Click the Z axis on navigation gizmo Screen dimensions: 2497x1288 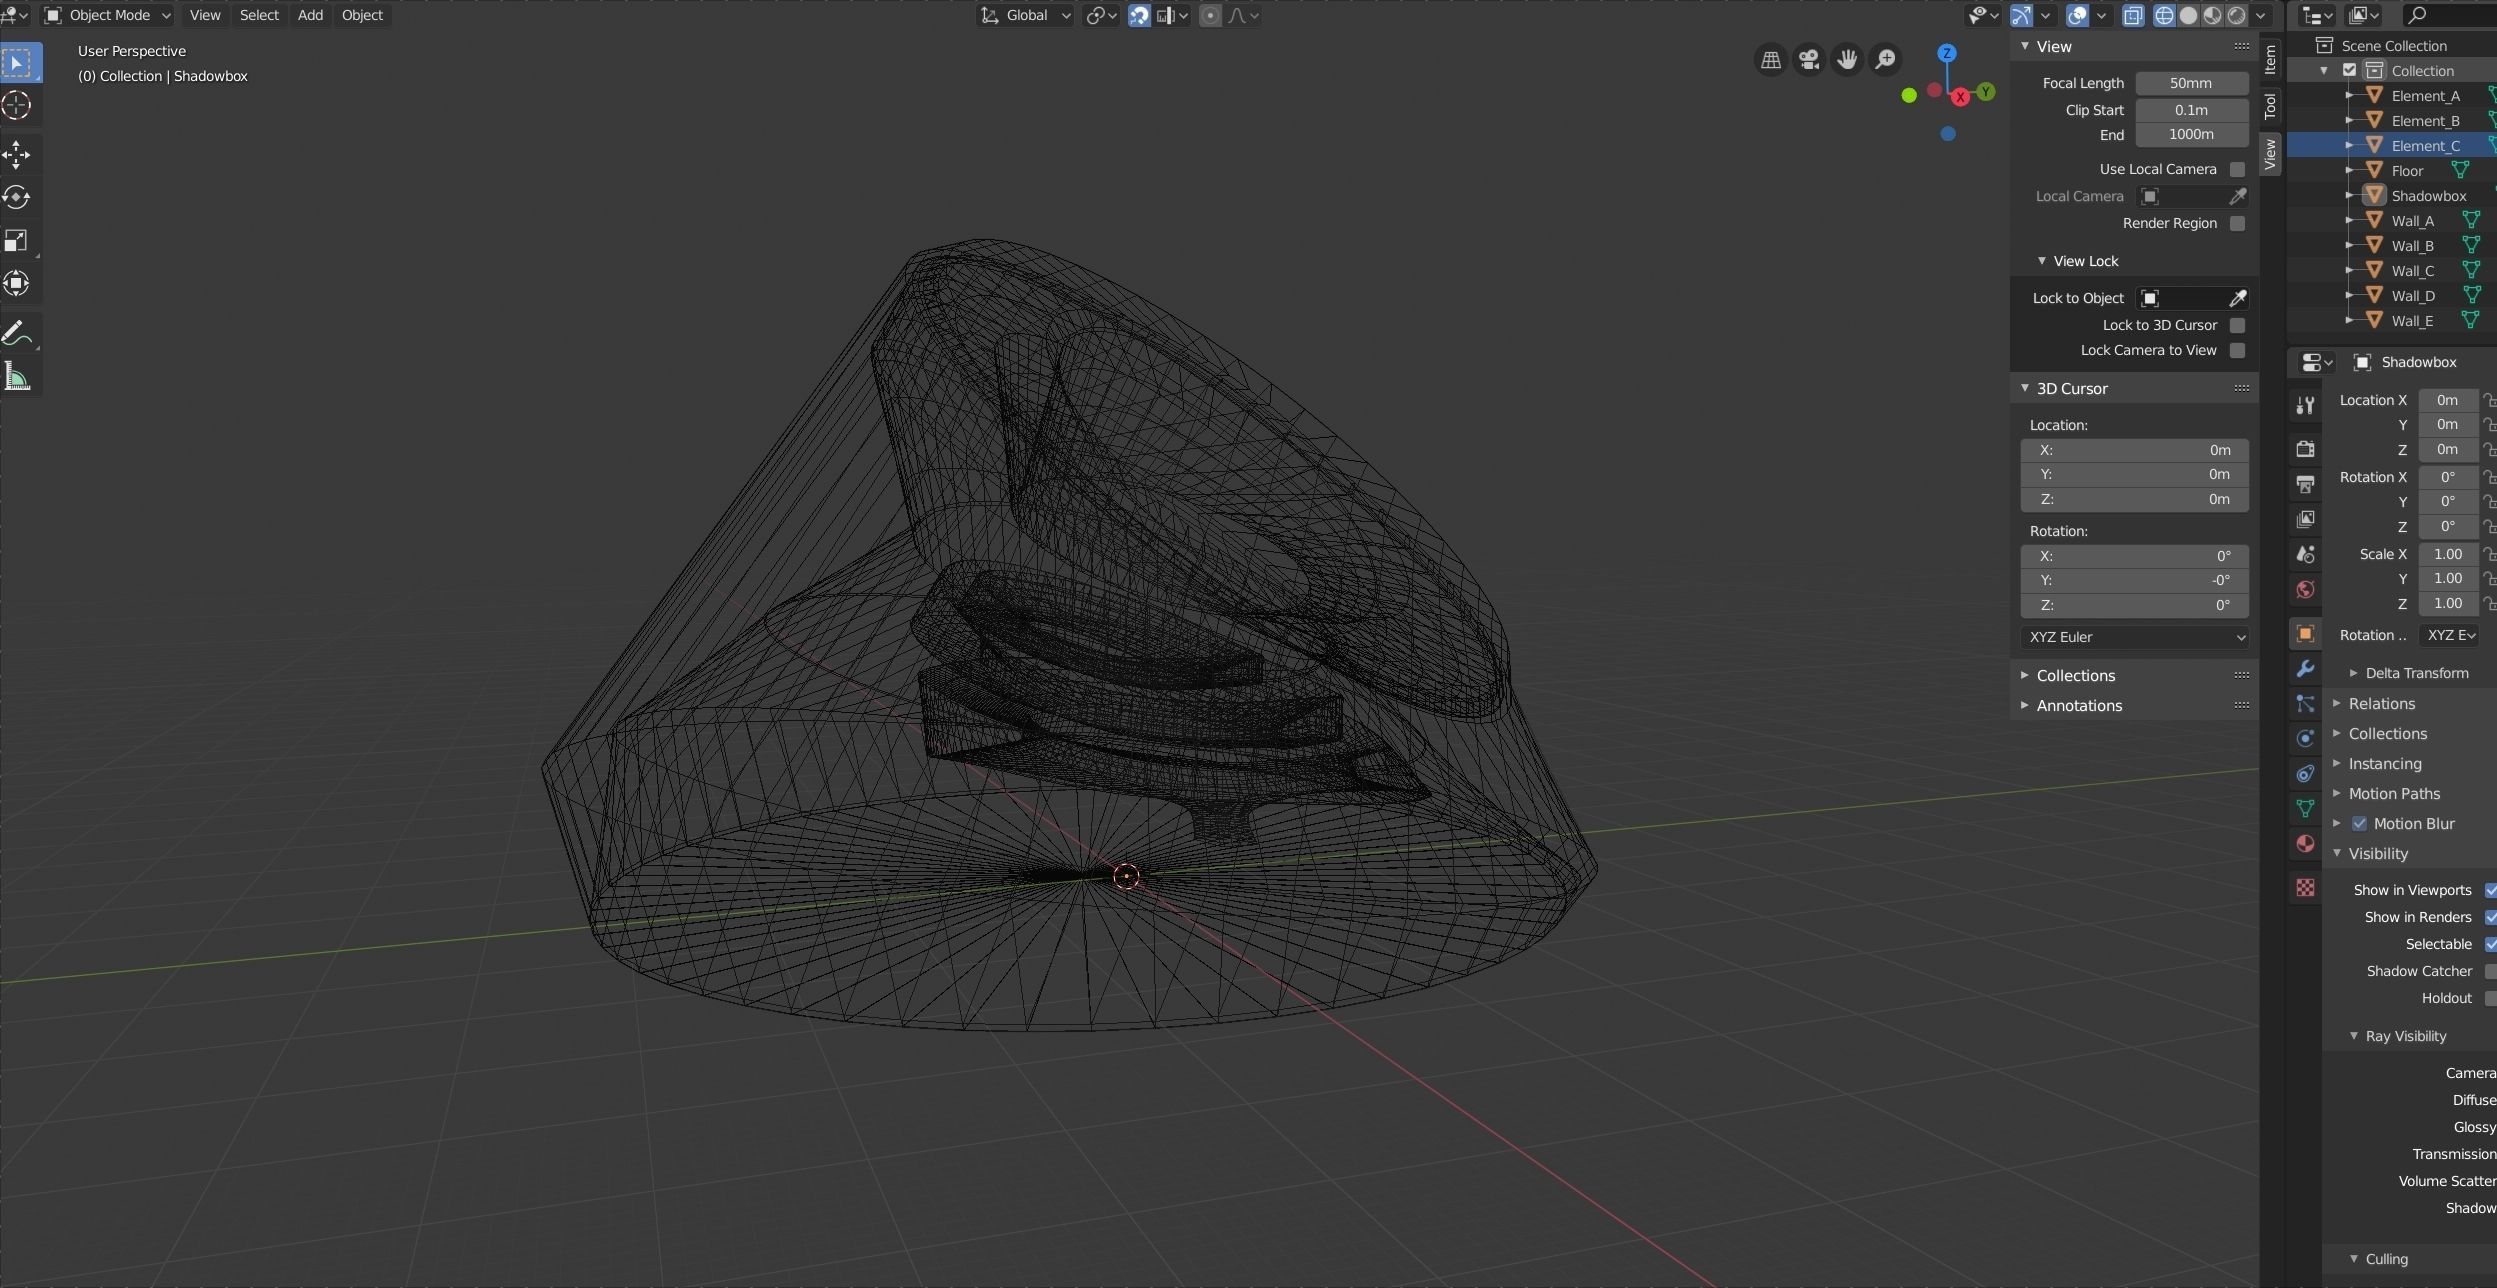(x=1946, y=53)
